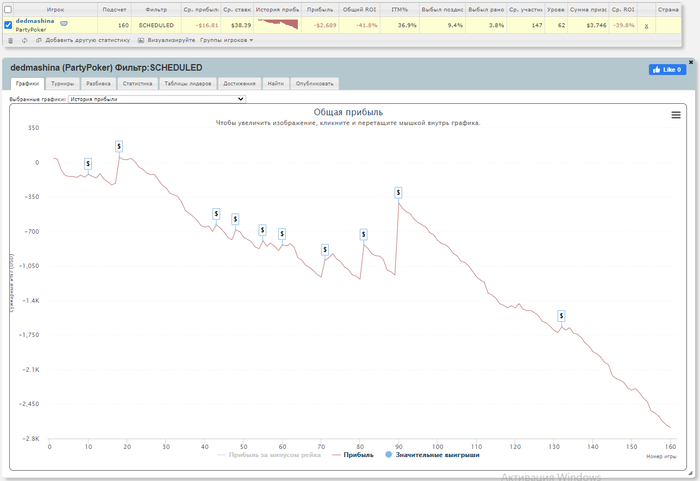The image size is (700, 481).
Task: Click the $ win marker near game 43
Action: [216, 214]
